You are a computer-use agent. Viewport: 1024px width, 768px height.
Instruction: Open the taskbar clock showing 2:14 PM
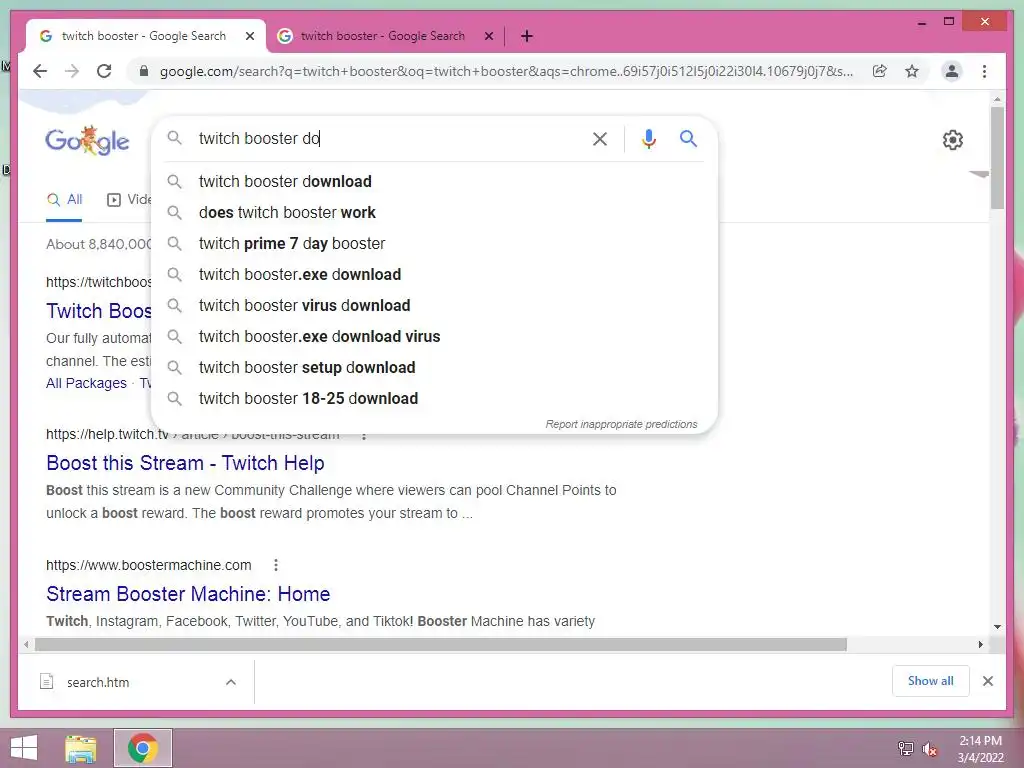coord(980,749)
